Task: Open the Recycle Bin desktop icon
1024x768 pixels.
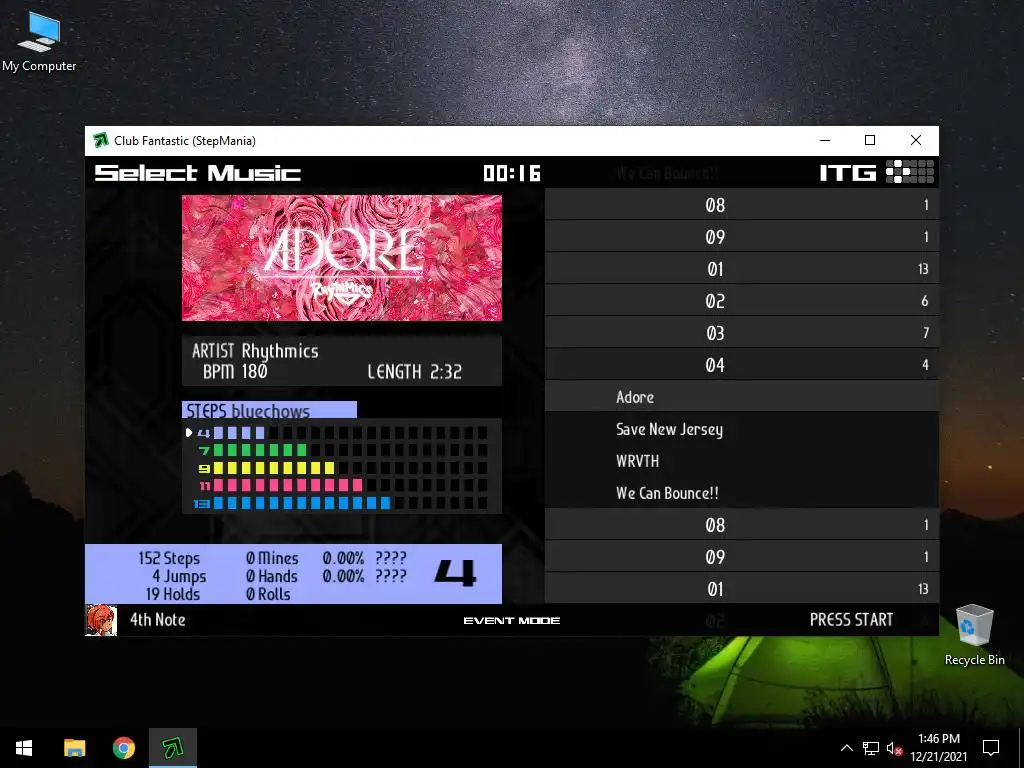Action: (974, 635)
